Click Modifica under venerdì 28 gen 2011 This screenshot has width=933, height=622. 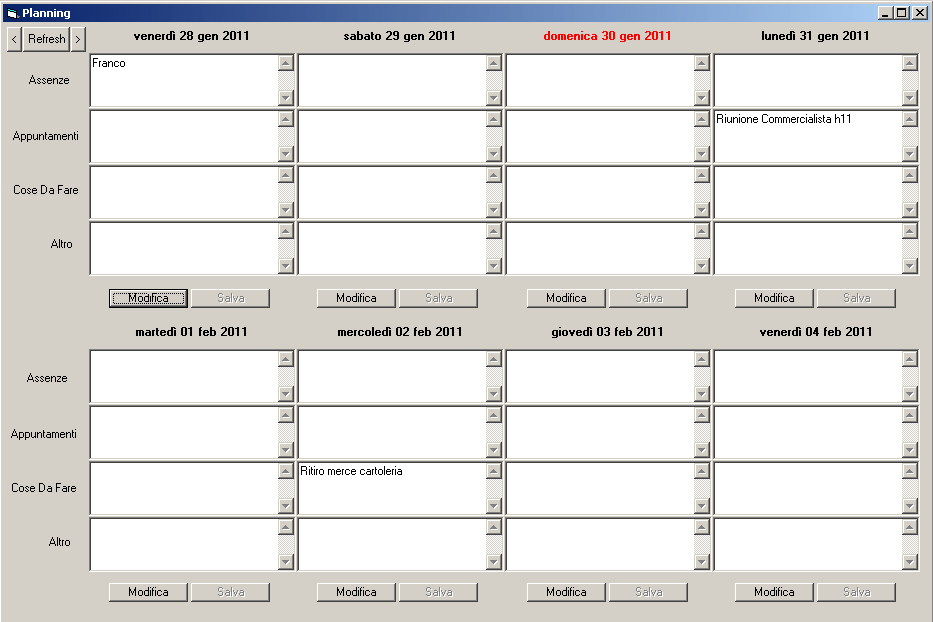click(x=148, y=298)
